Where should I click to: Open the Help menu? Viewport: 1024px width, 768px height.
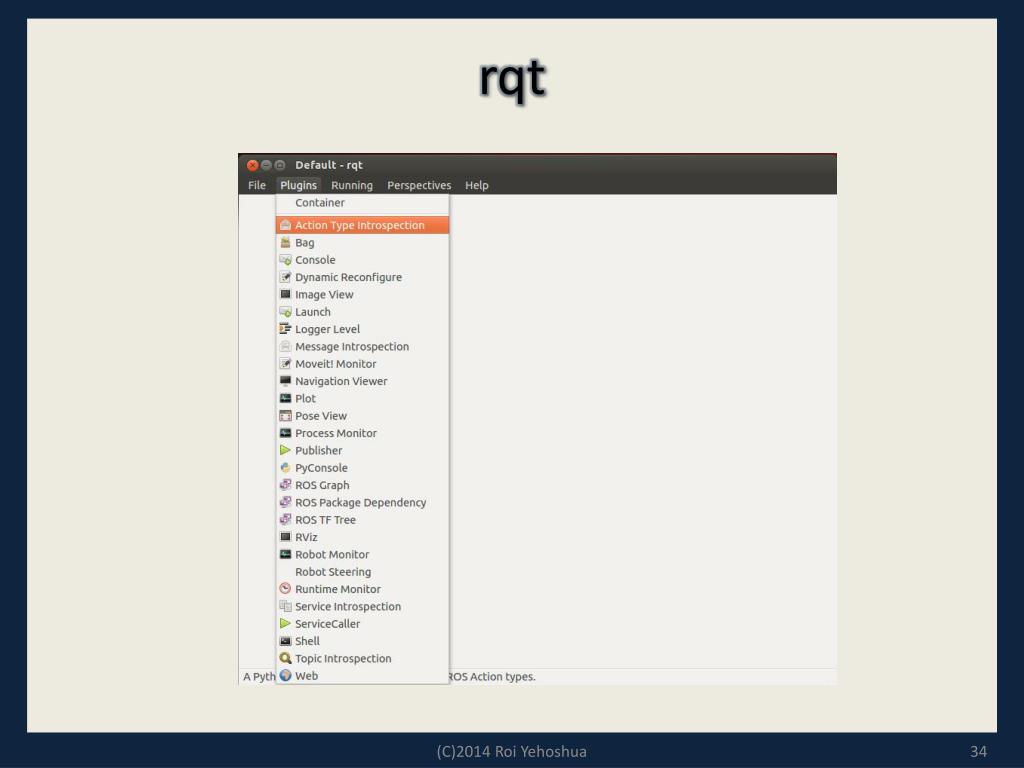pyautogui.click(x=477, y=185)
